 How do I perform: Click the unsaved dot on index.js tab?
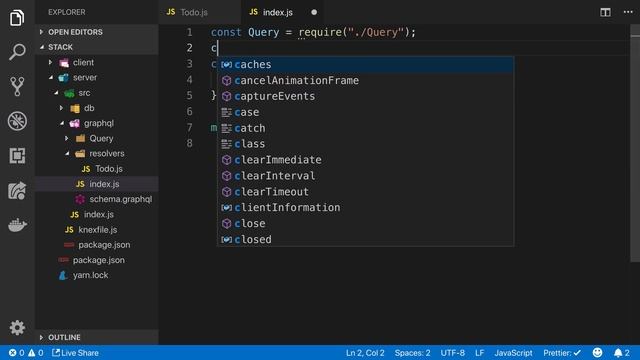point(314,12)
